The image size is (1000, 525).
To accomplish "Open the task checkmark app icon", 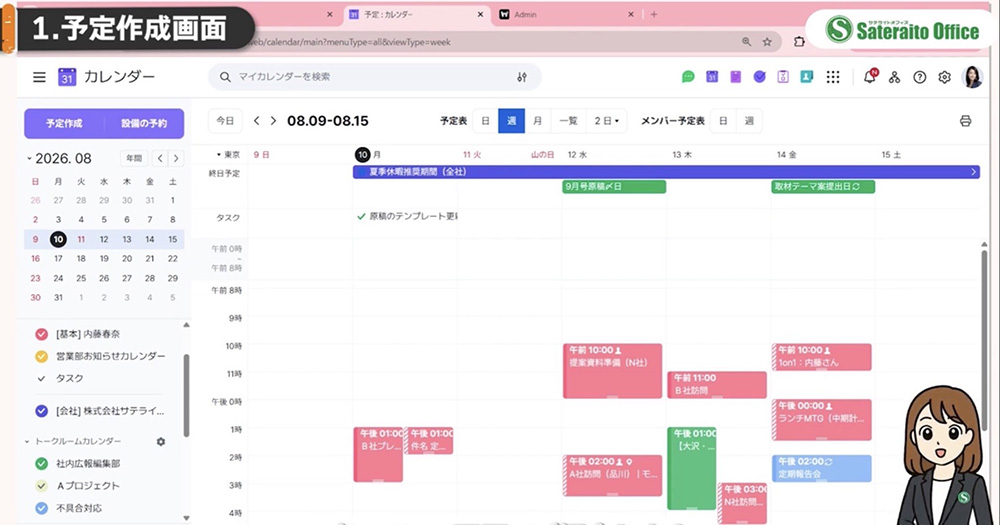I will pos(759,77).
